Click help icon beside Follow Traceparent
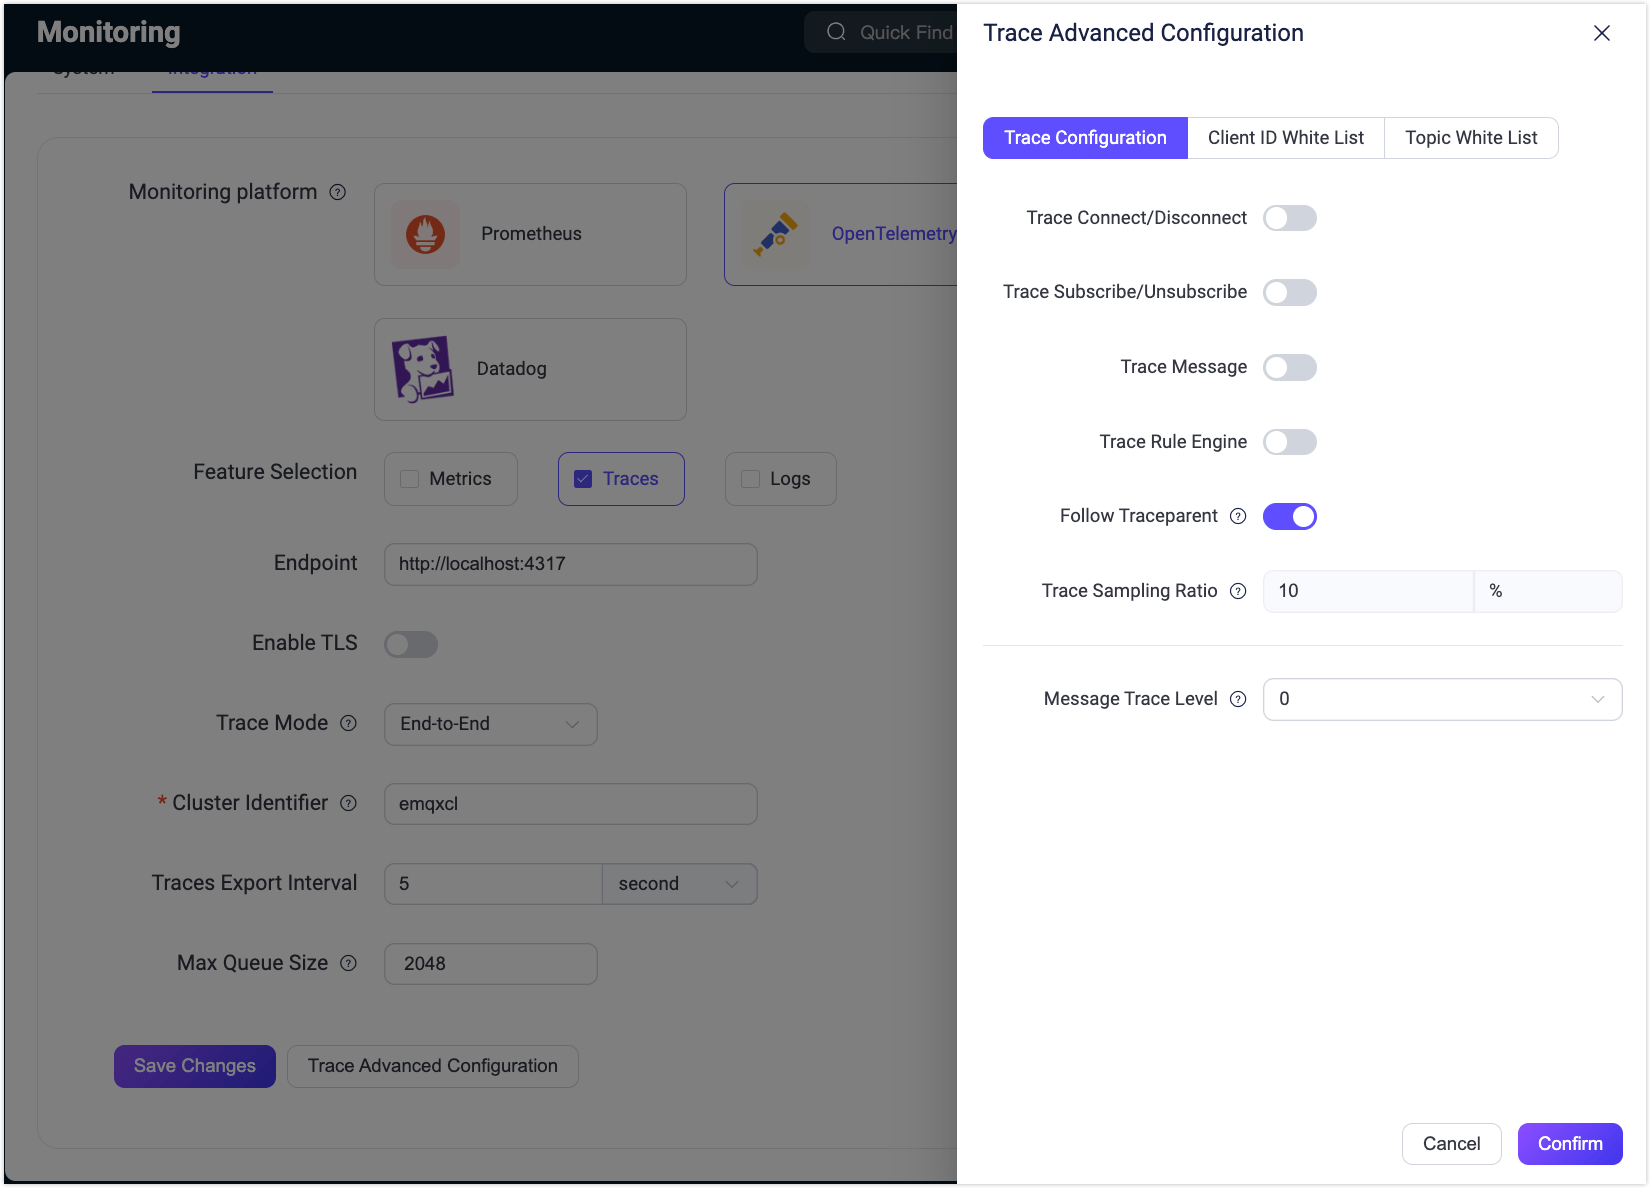The width and height of the screenshot is (1650, 1188). [1238, 516]
